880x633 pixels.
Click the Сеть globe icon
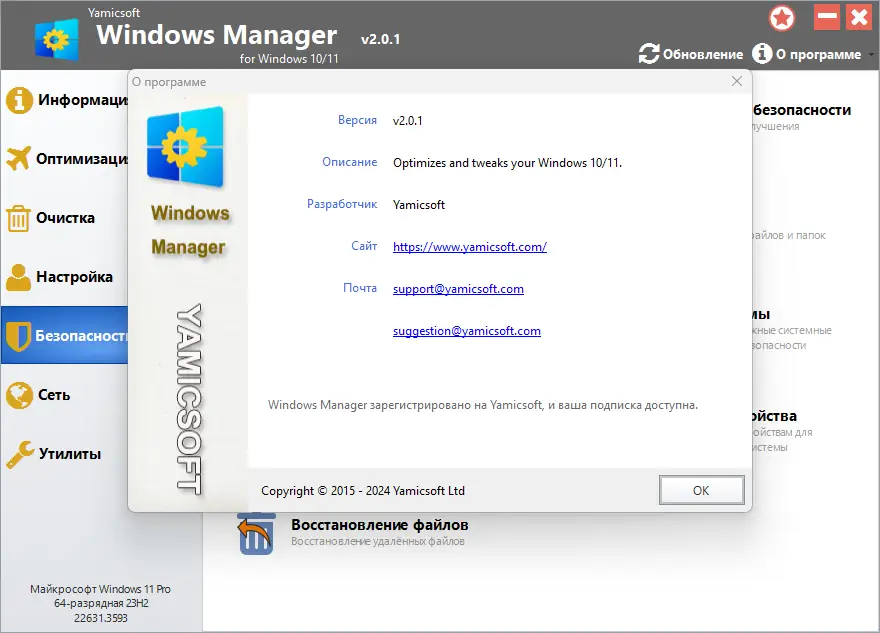point(19,395)
